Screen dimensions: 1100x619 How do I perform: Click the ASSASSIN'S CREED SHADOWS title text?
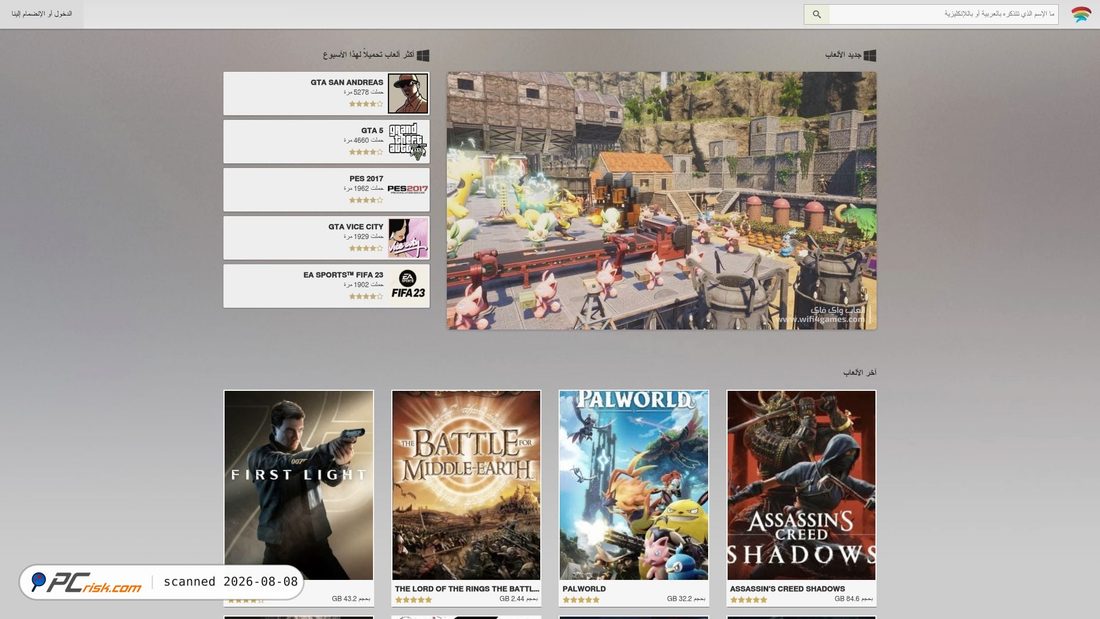787,589
